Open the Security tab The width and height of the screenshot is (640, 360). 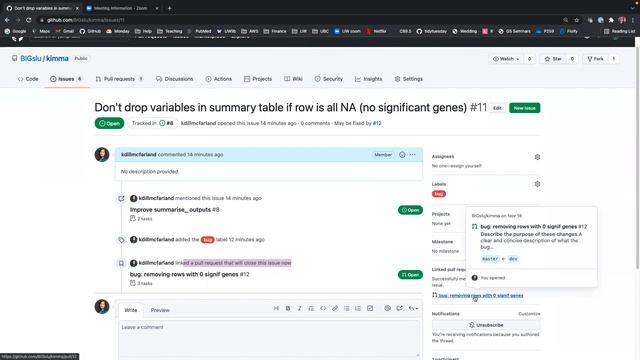click(x=329, y=79)
